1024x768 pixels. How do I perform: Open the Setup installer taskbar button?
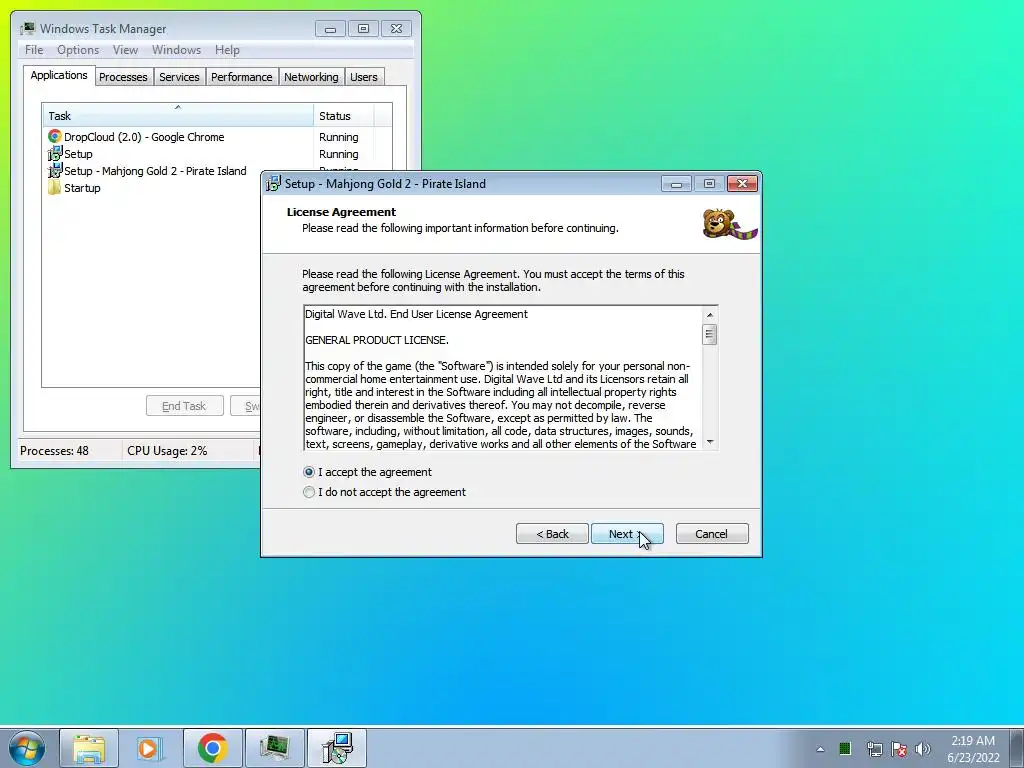coord(336,748)
